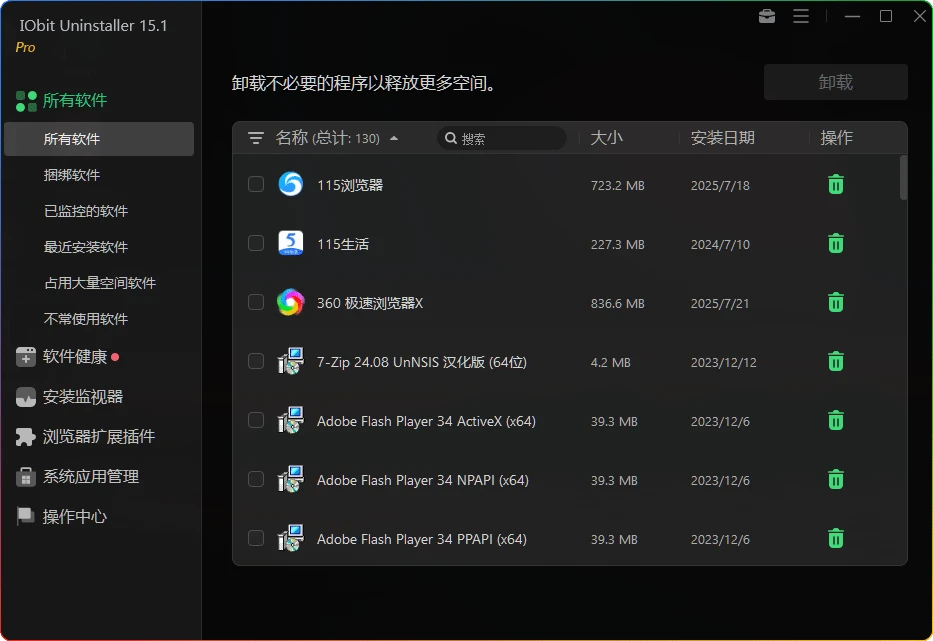Click the vertical scrollbar of software list
The width and height of the screenshot is (933, 641).
[x=904, y=178]
